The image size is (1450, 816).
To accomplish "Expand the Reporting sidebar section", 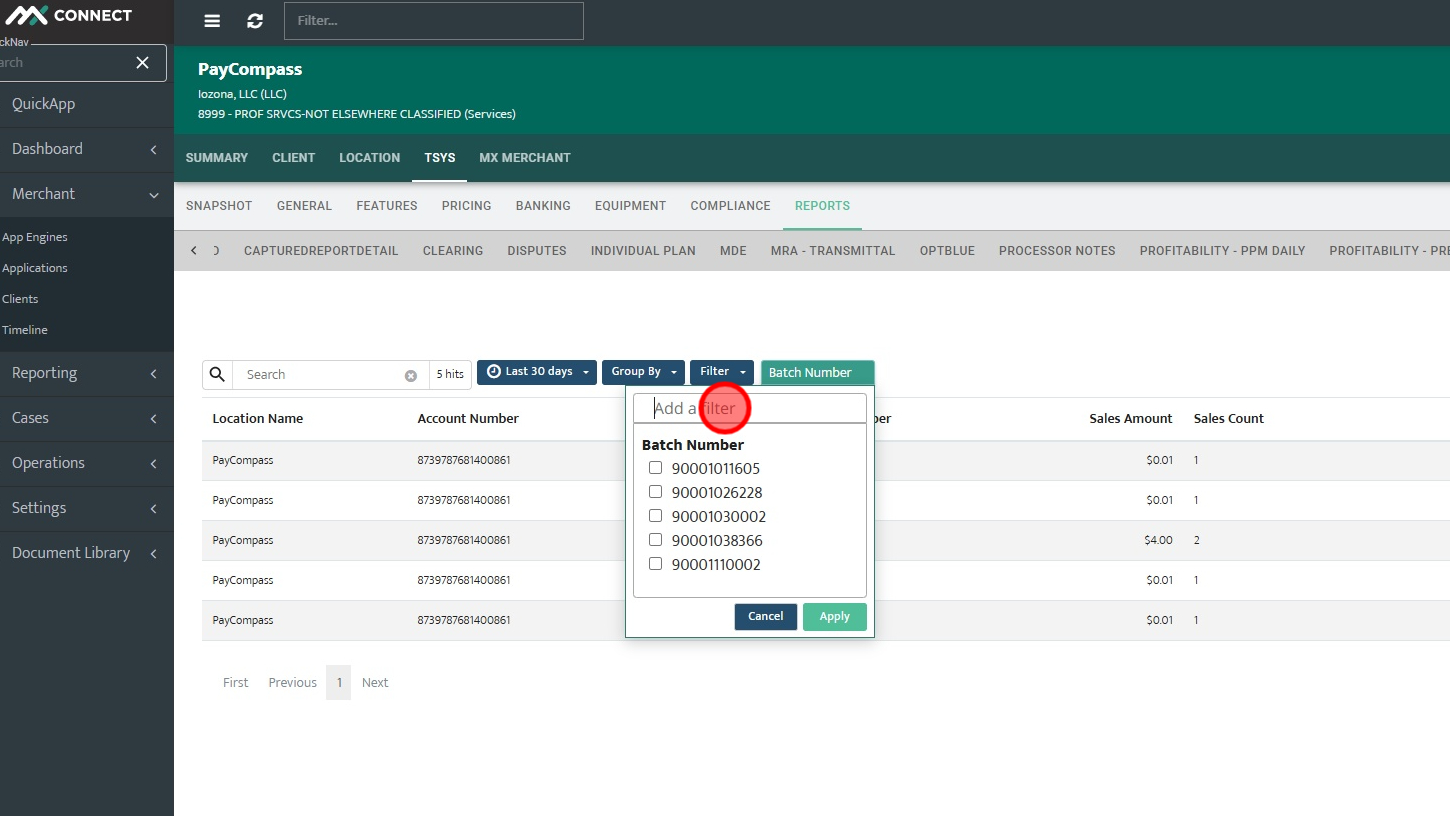I will [x=86, y=373].
